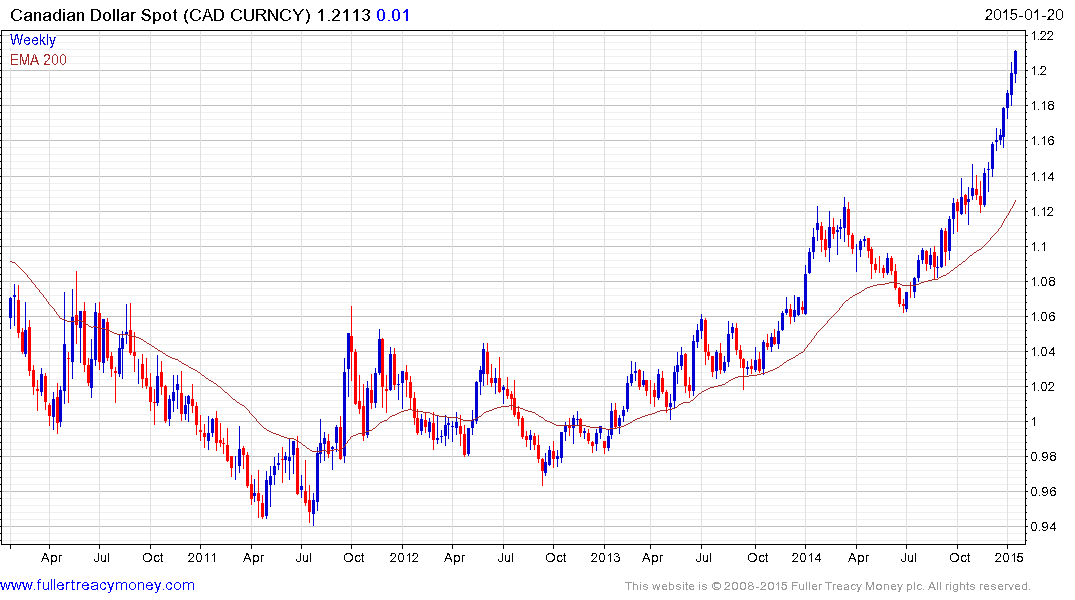Select the last price value 1.2113

(x=343, y=15)
